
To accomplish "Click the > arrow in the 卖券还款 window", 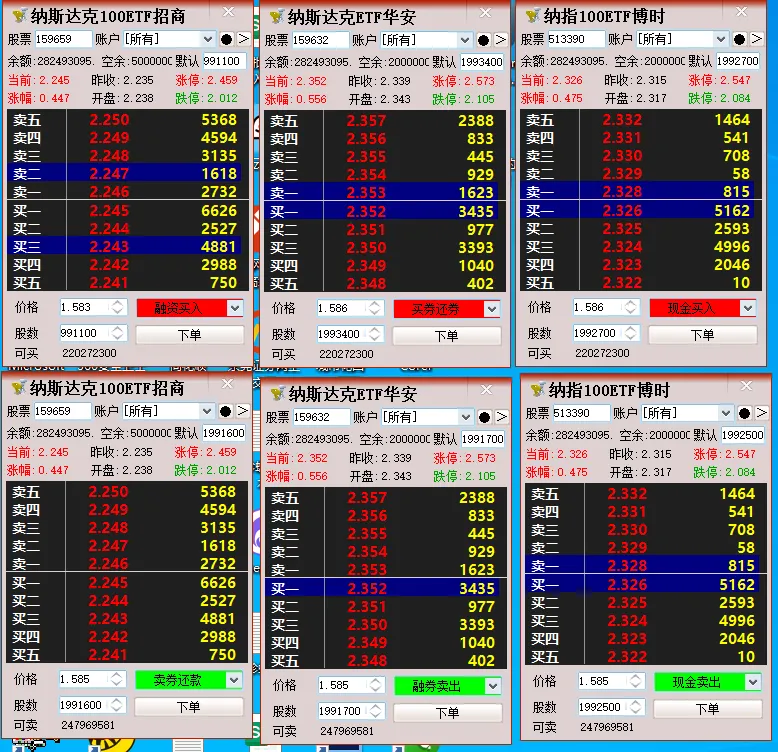I will pyautogui.click(x=243, y=411).
